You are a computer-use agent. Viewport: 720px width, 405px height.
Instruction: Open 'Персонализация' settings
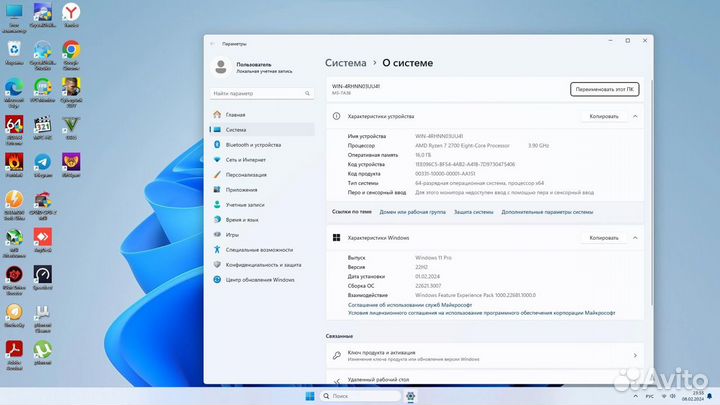click(x=262, y=175)
